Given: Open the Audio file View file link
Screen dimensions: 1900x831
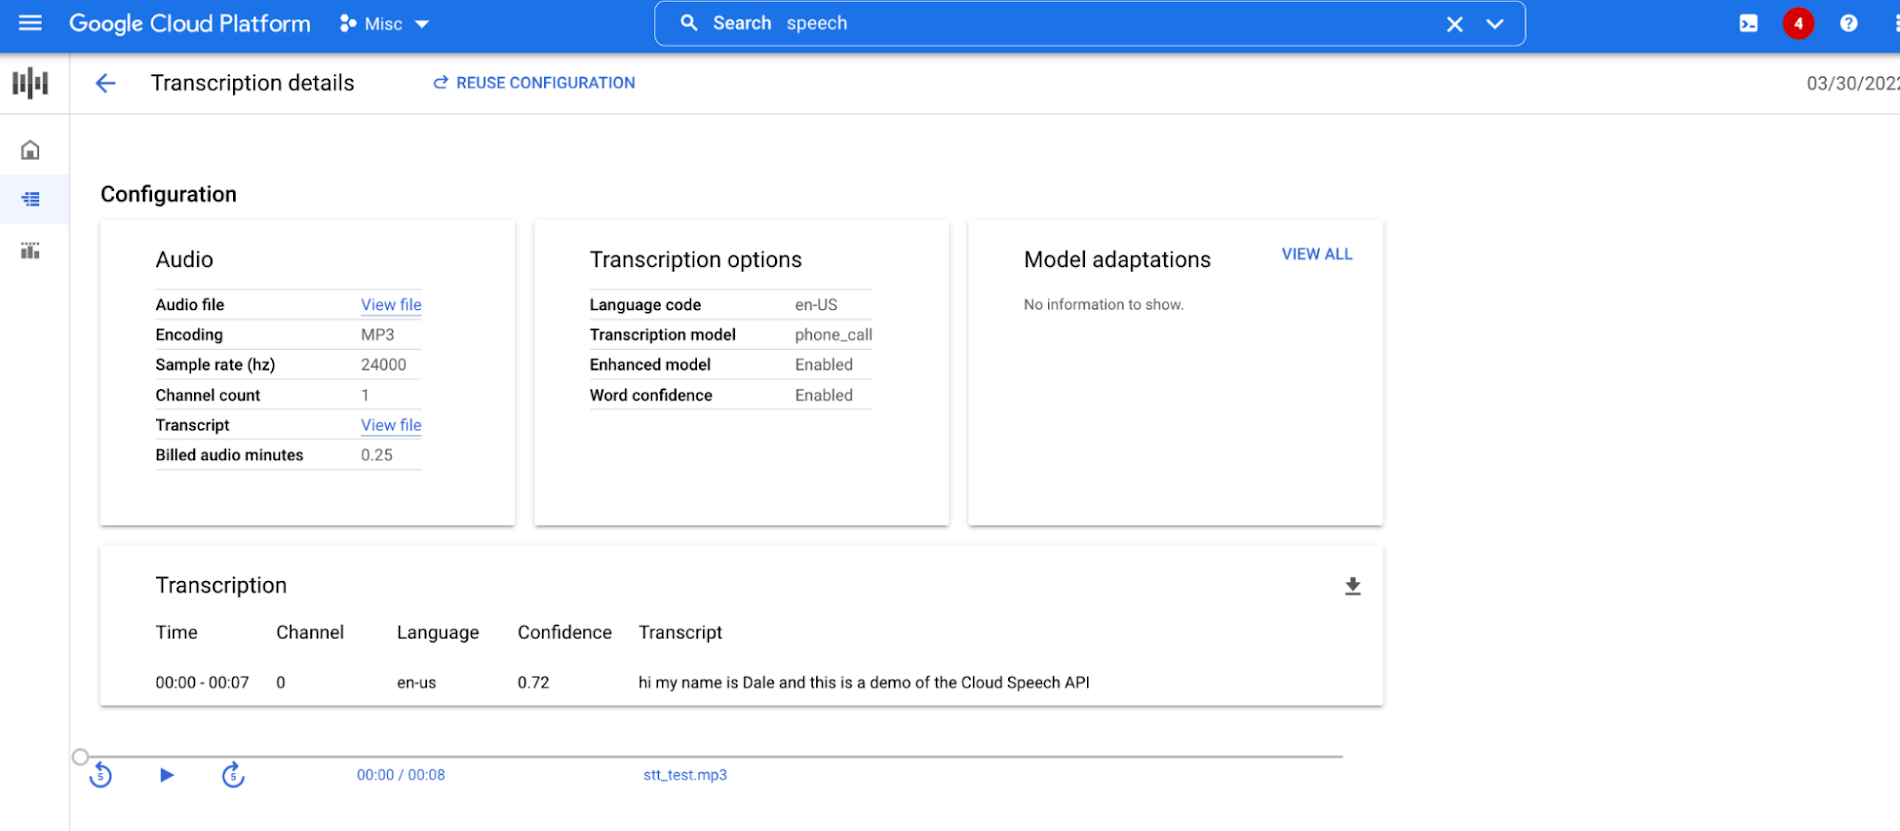Looking at the screenshot, I should 391,305.
